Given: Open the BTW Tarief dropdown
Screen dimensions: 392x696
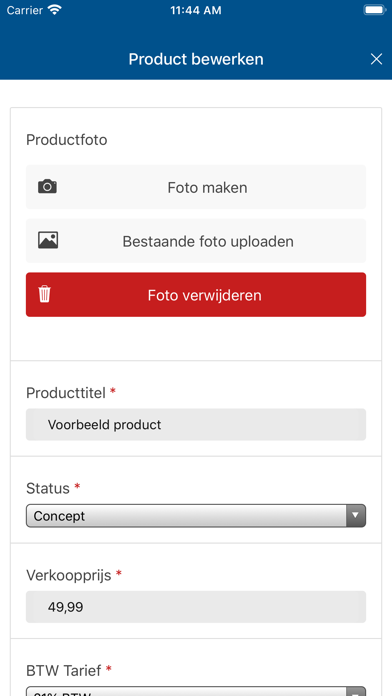Looking at the screenshot, I should coord(196,692).
